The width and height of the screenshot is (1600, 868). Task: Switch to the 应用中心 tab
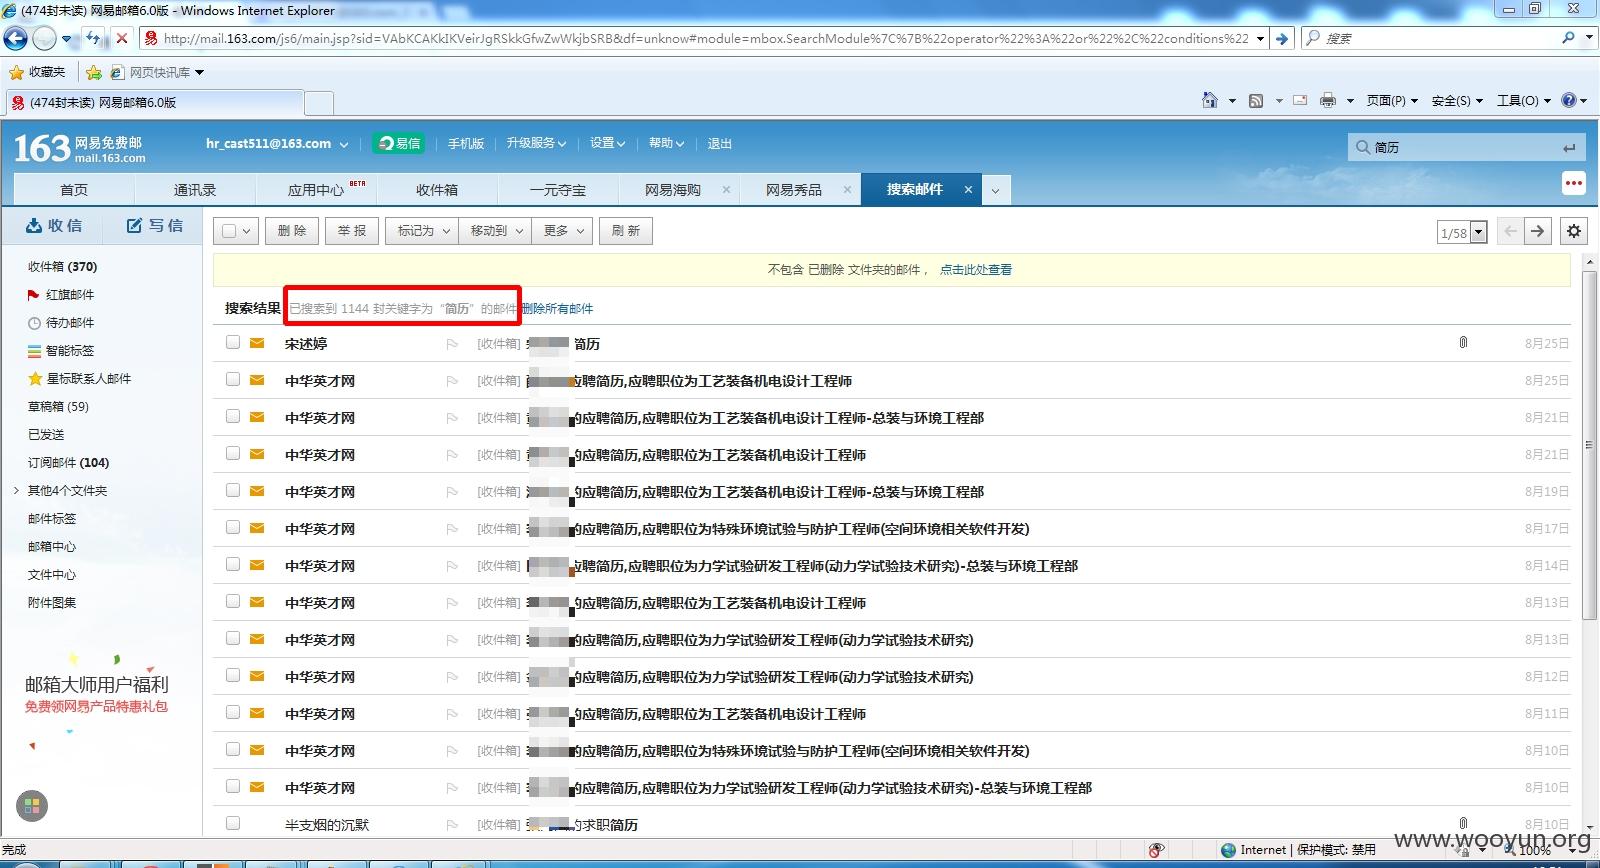click(x=316, y=190)
